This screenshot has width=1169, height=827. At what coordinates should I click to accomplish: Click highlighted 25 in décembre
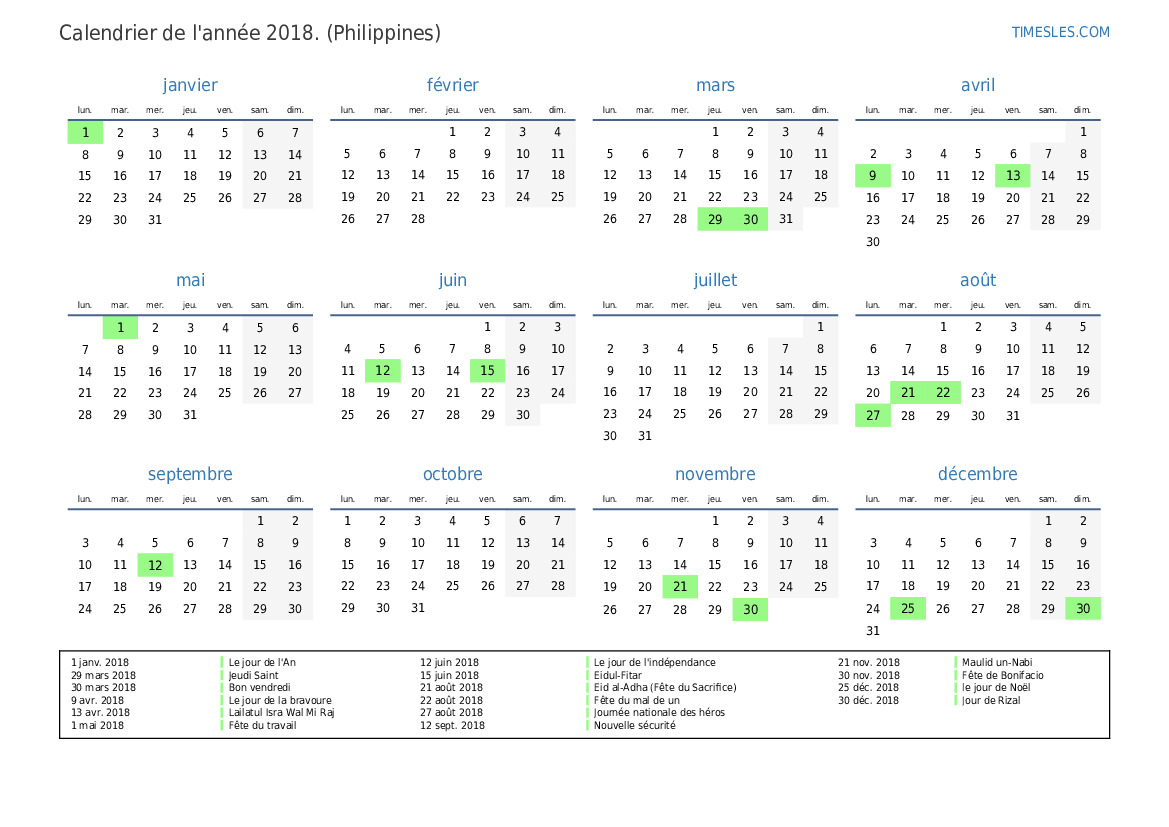[908, 609]
